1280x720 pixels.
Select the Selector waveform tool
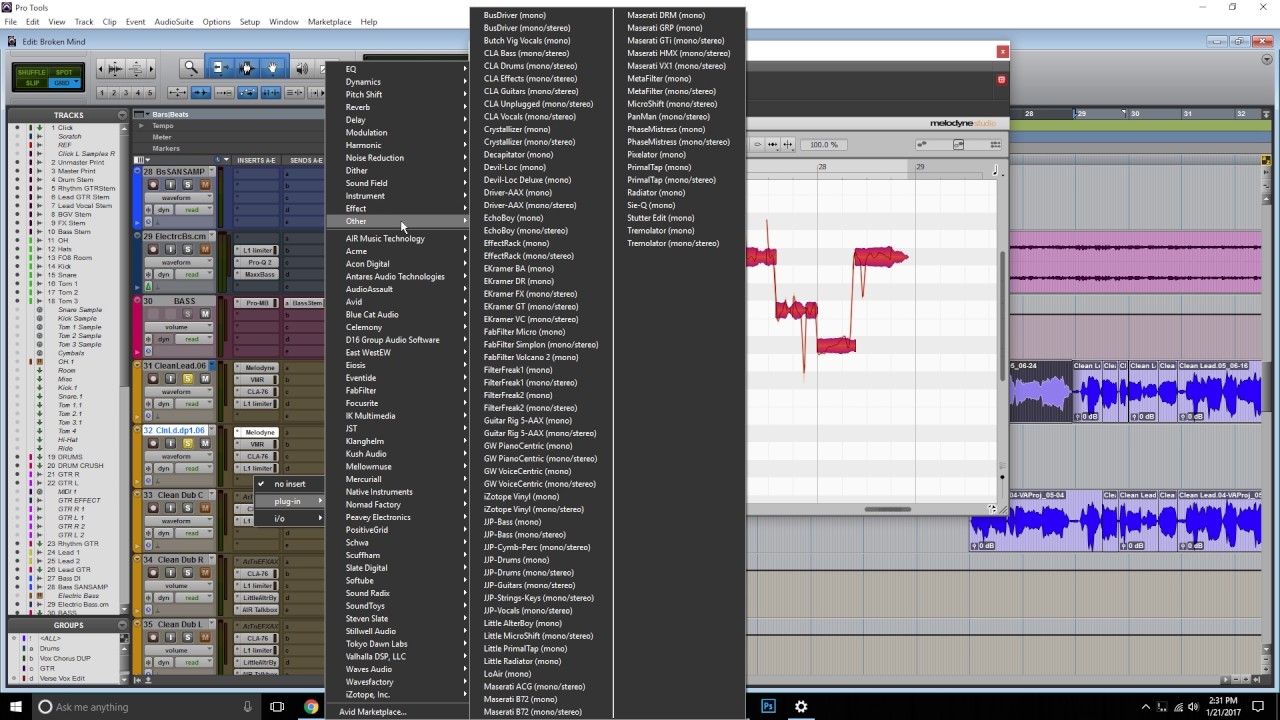(x=246, y=68)
